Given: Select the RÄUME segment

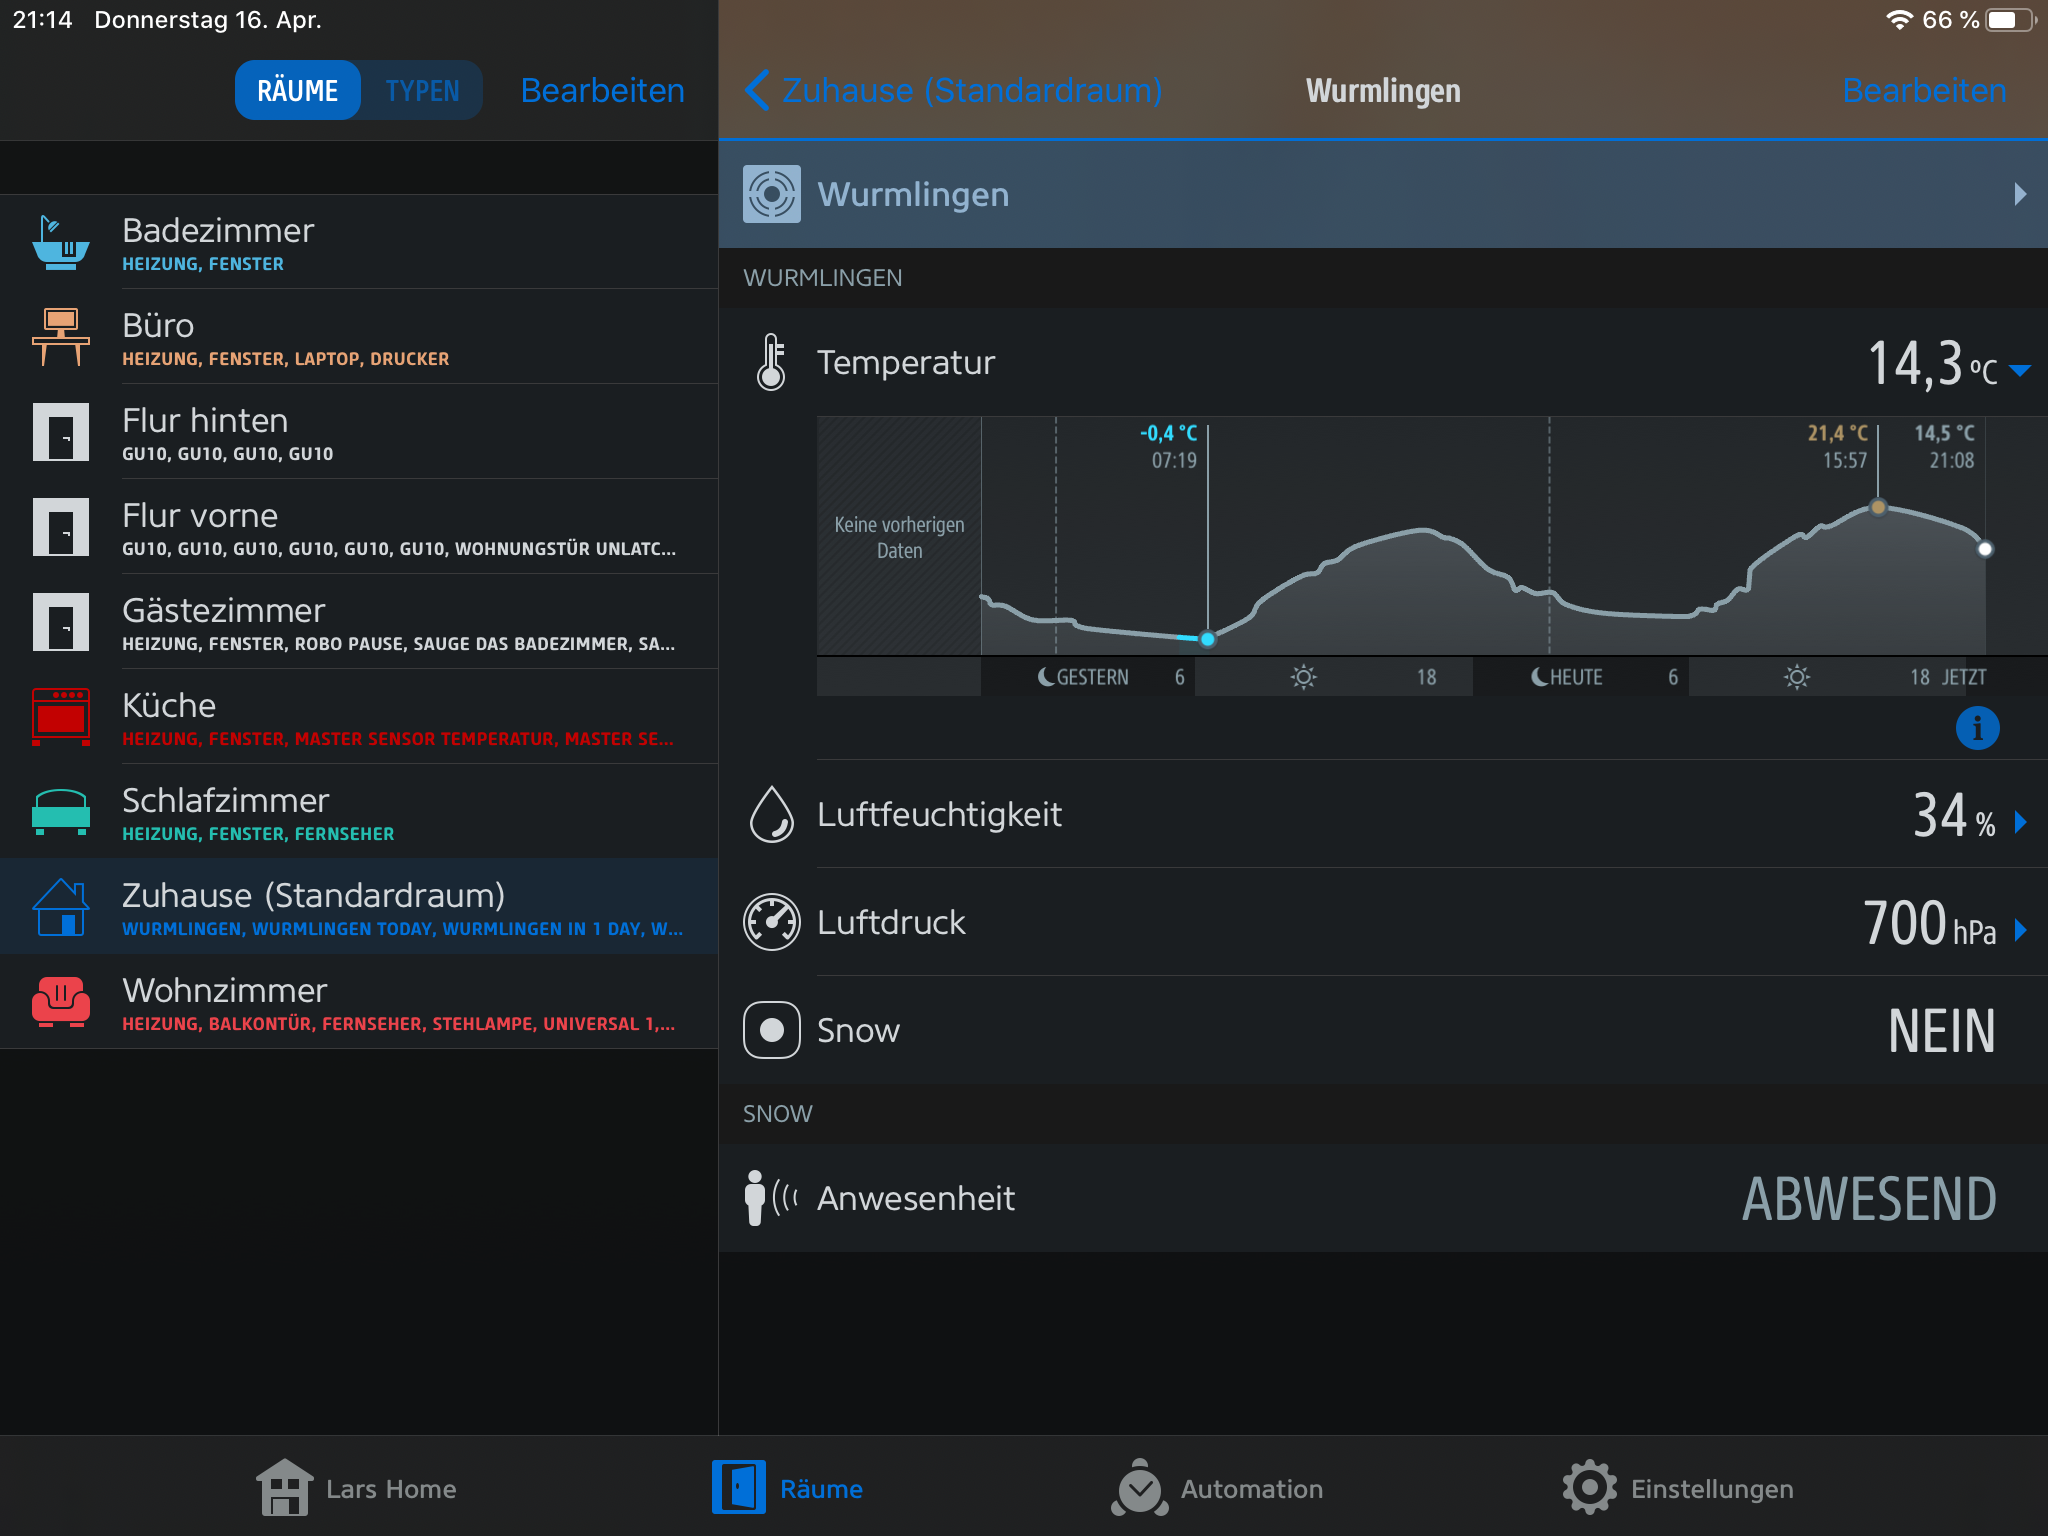Looking at the screenshot, I should pos(297,91).
